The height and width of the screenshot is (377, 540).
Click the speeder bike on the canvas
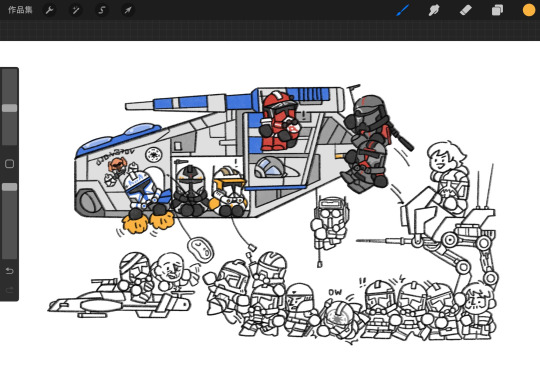(119, 302)
